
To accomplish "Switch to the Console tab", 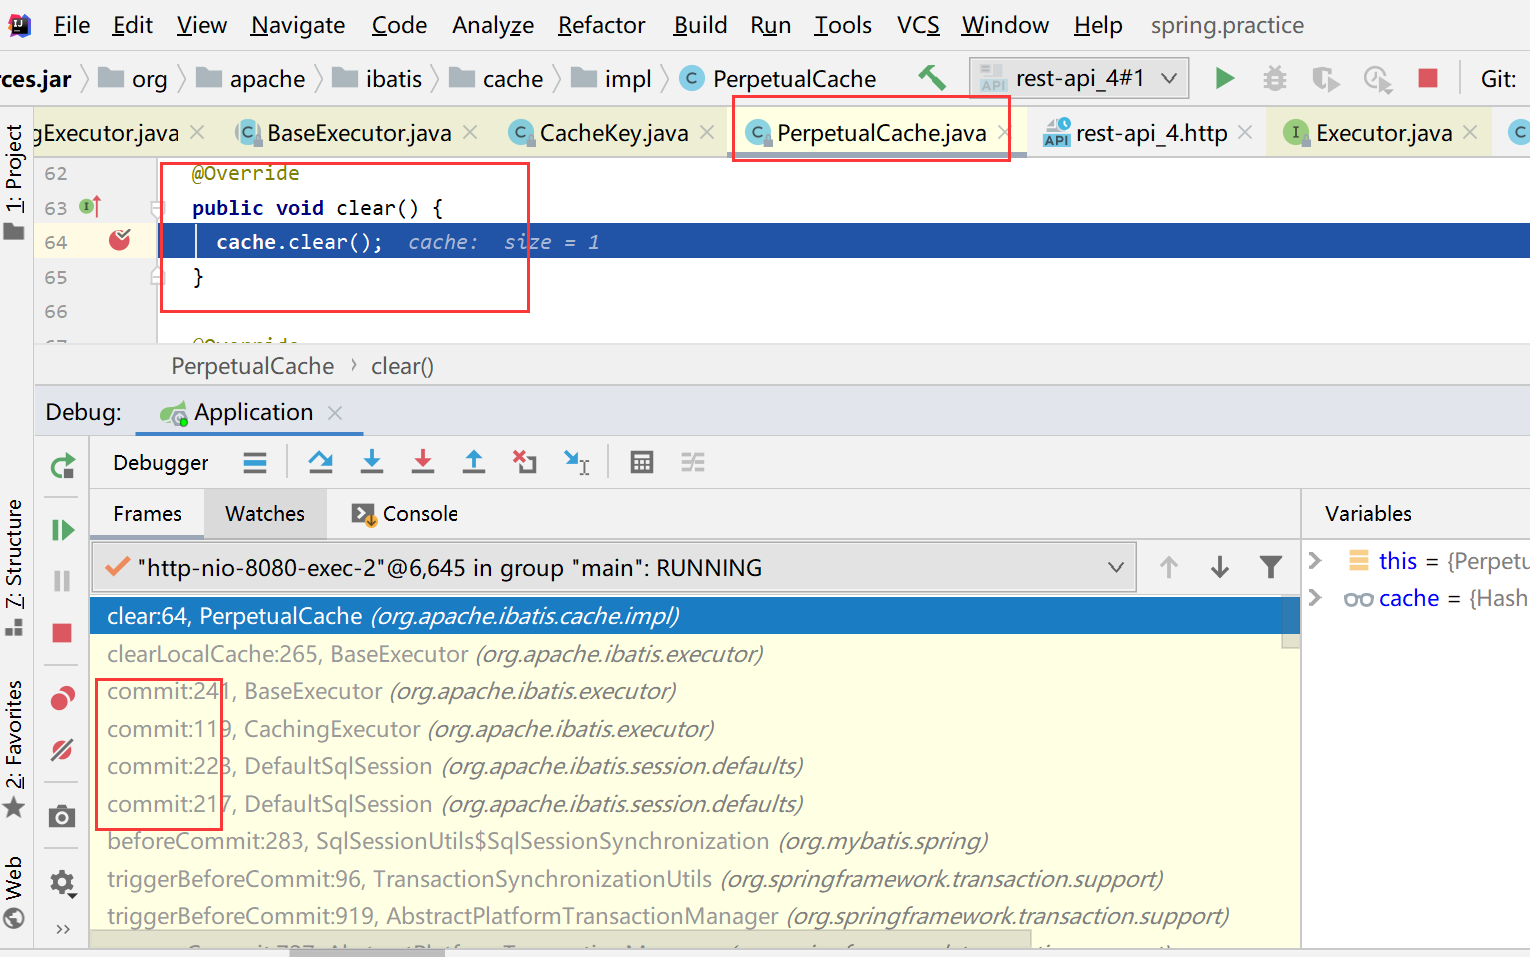I will 405,514.
